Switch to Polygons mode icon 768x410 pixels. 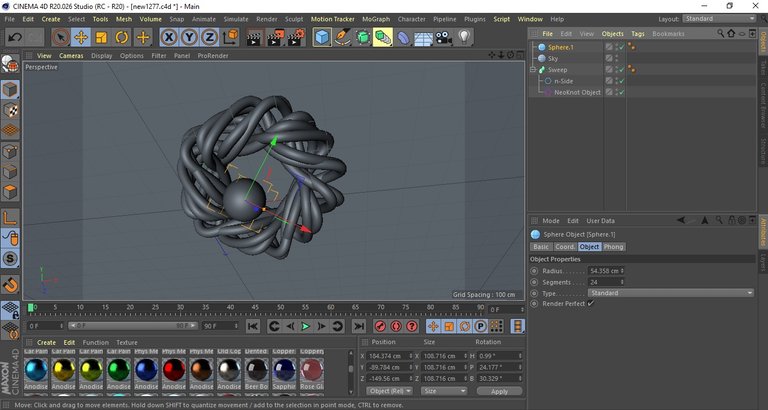10,192
